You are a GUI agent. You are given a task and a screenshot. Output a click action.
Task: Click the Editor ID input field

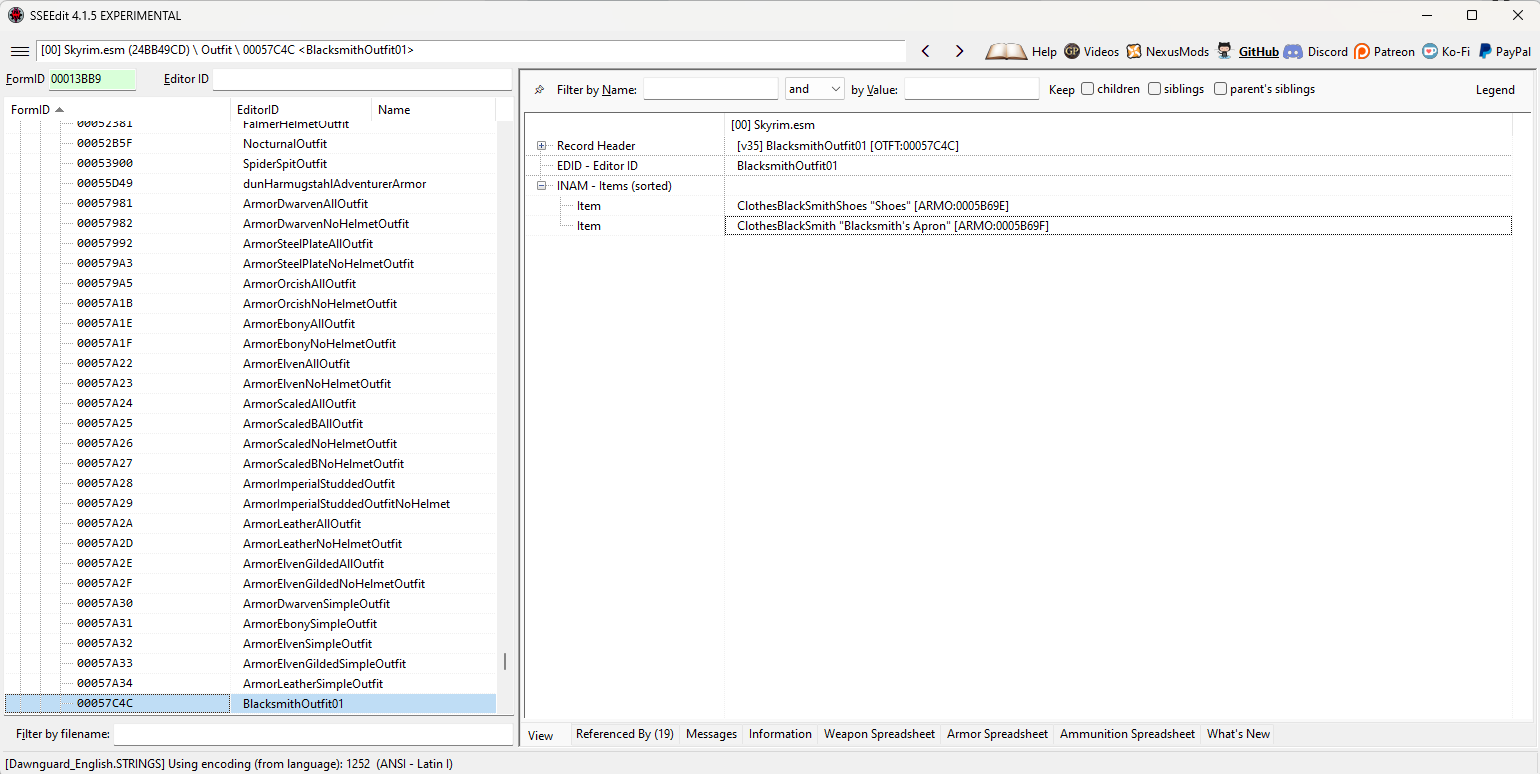pos(362,79)
